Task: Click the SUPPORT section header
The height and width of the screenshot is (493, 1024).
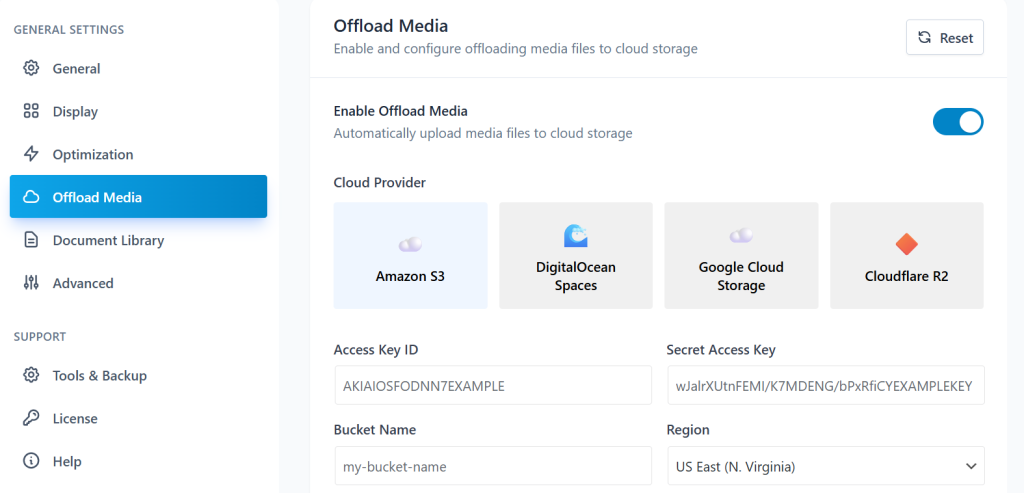Action: click(40, 337)
